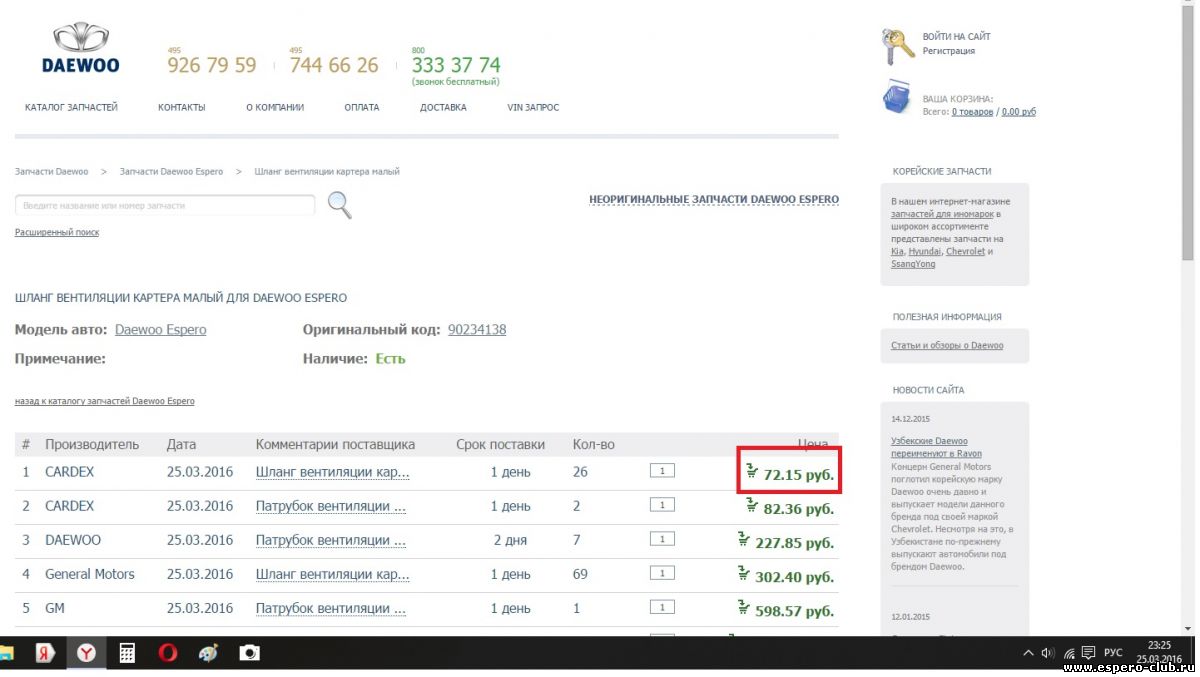Screen dimensions: 1200x677
Task: Open НЕОРИГИНАЛЬНЫЕ ЗАПЧАСТИ DAEWOO ESPERO link
Action: point(714,200)
